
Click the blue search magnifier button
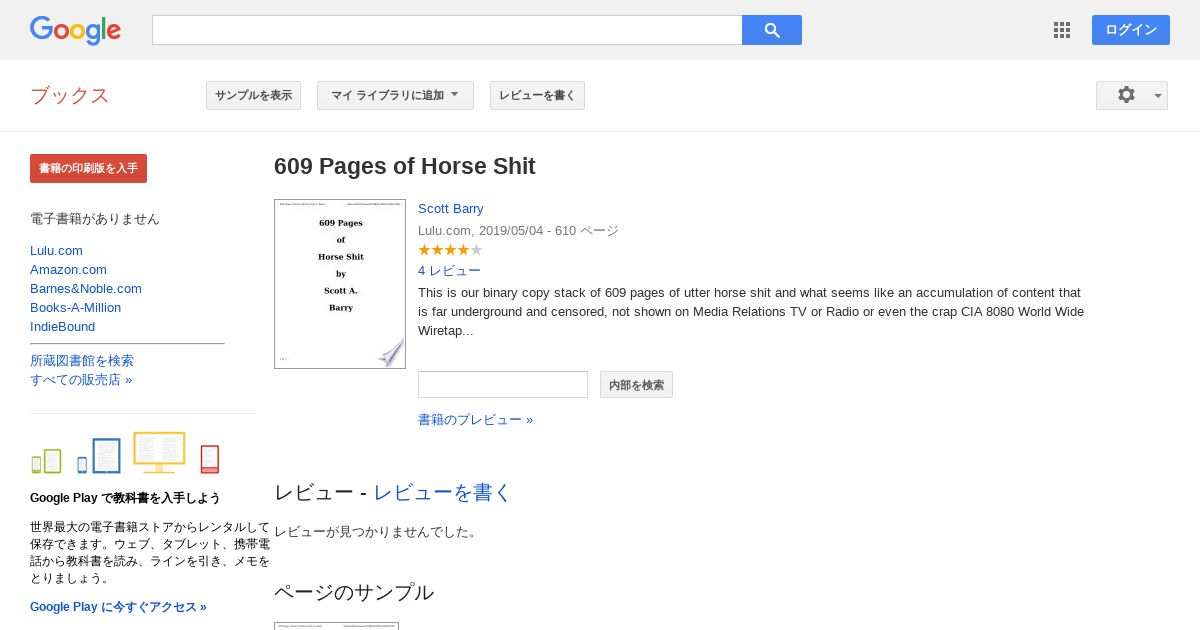[x=772, y=30]
